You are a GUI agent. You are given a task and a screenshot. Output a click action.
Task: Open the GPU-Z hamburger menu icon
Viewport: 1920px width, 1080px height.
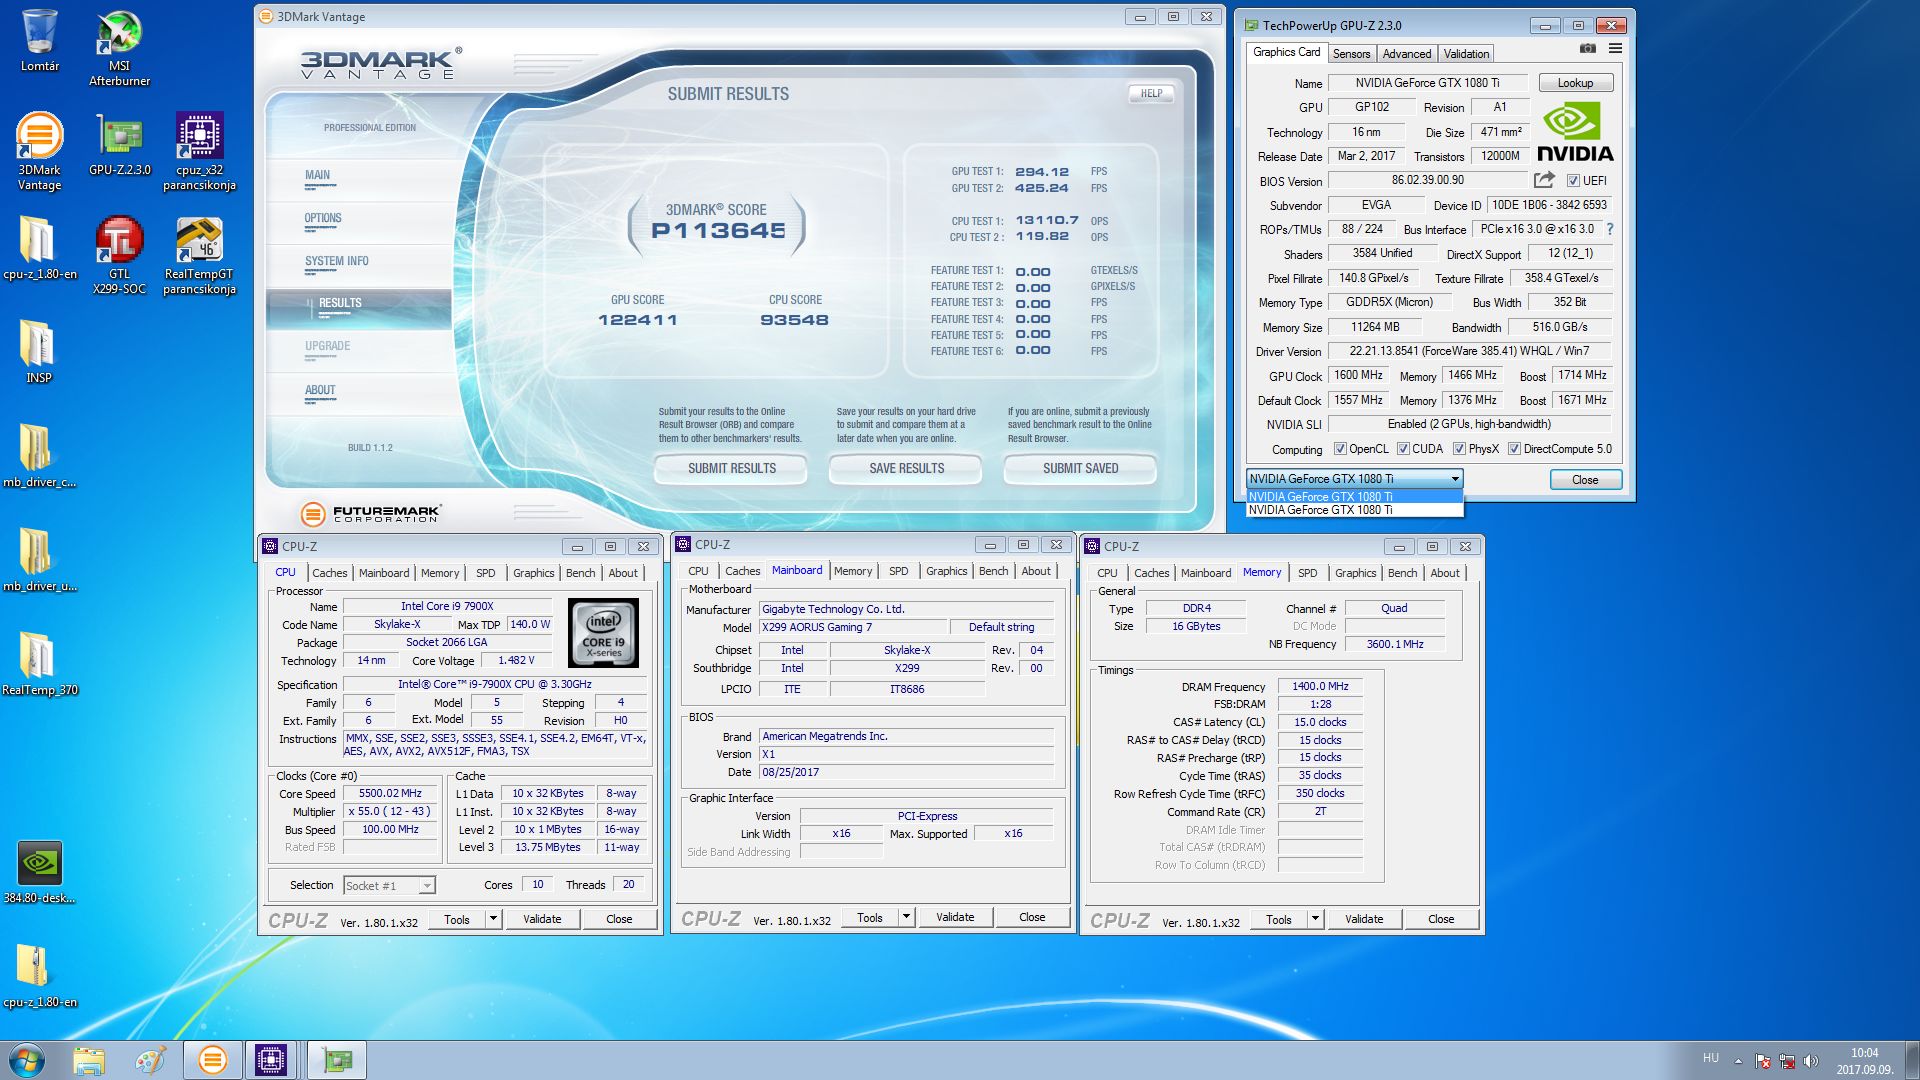click(1615, 48)
